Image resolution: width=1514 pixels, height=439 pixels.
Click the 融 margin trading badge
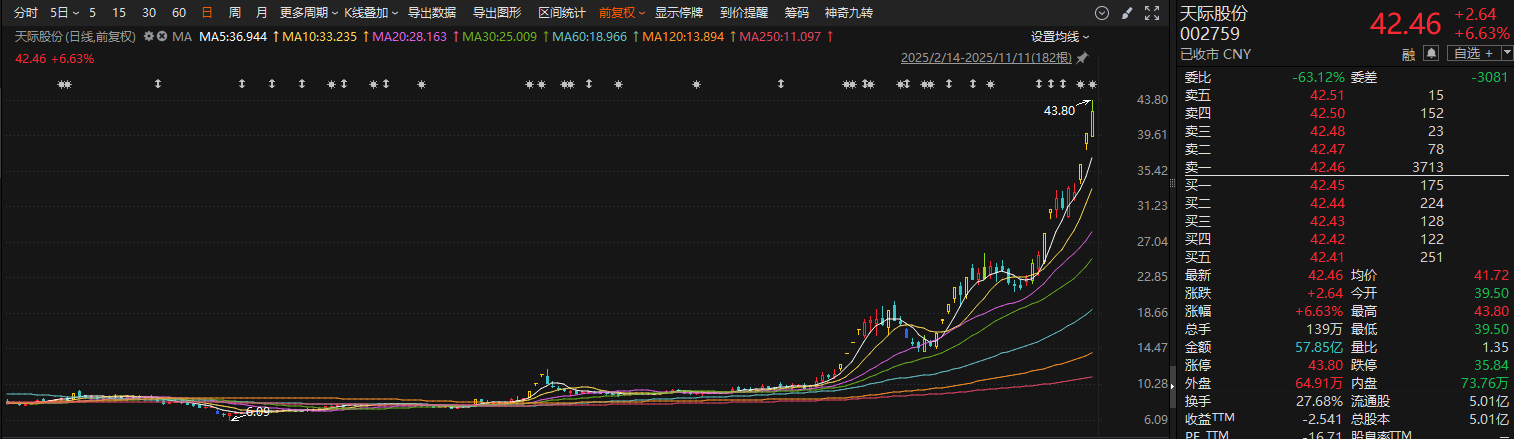click(x=1412, y=53)
